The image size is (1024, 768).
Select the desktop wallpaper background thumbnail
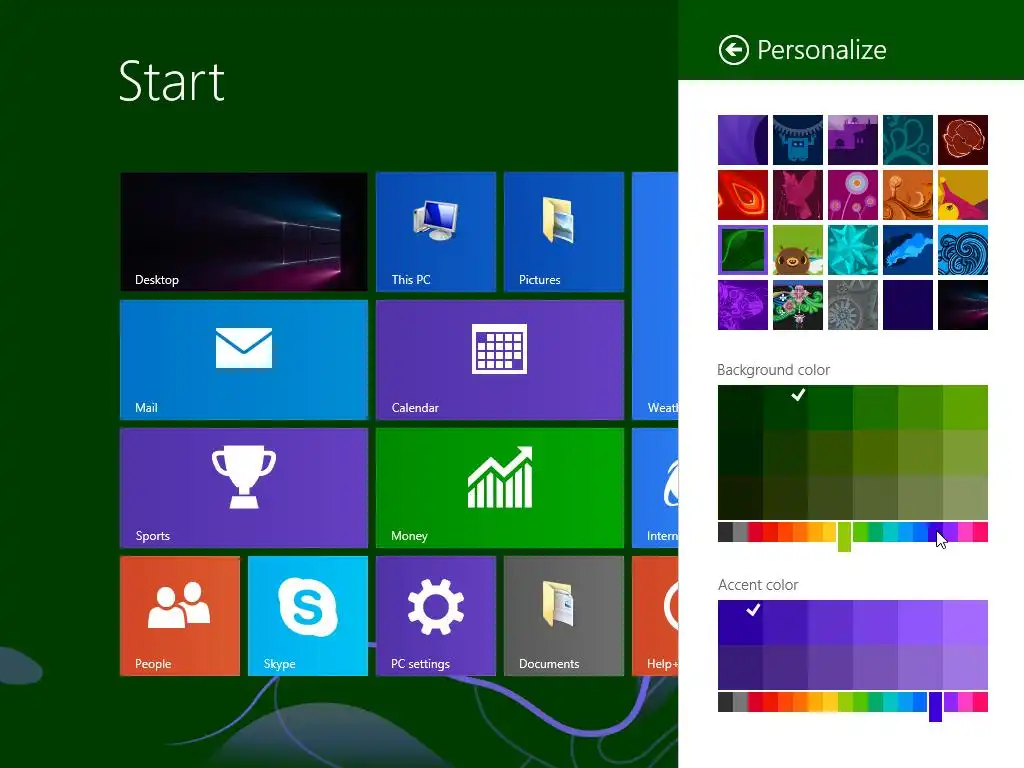(963, 305)
